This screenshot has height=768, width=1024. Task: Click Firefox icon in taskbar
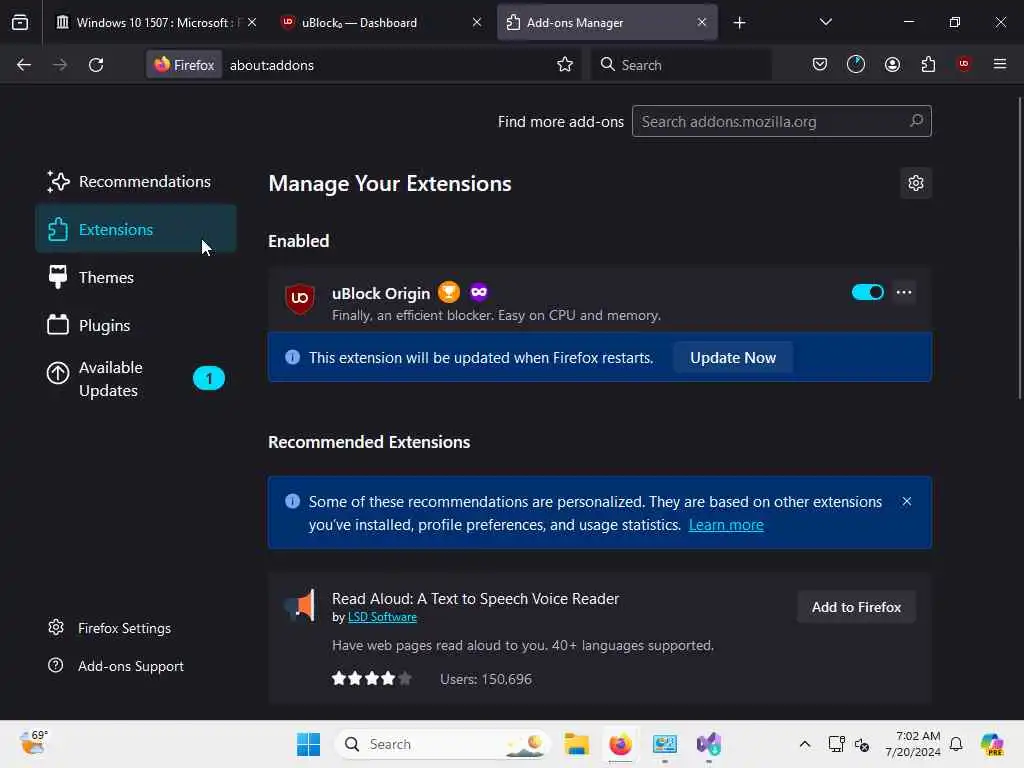tap(620, 744)
